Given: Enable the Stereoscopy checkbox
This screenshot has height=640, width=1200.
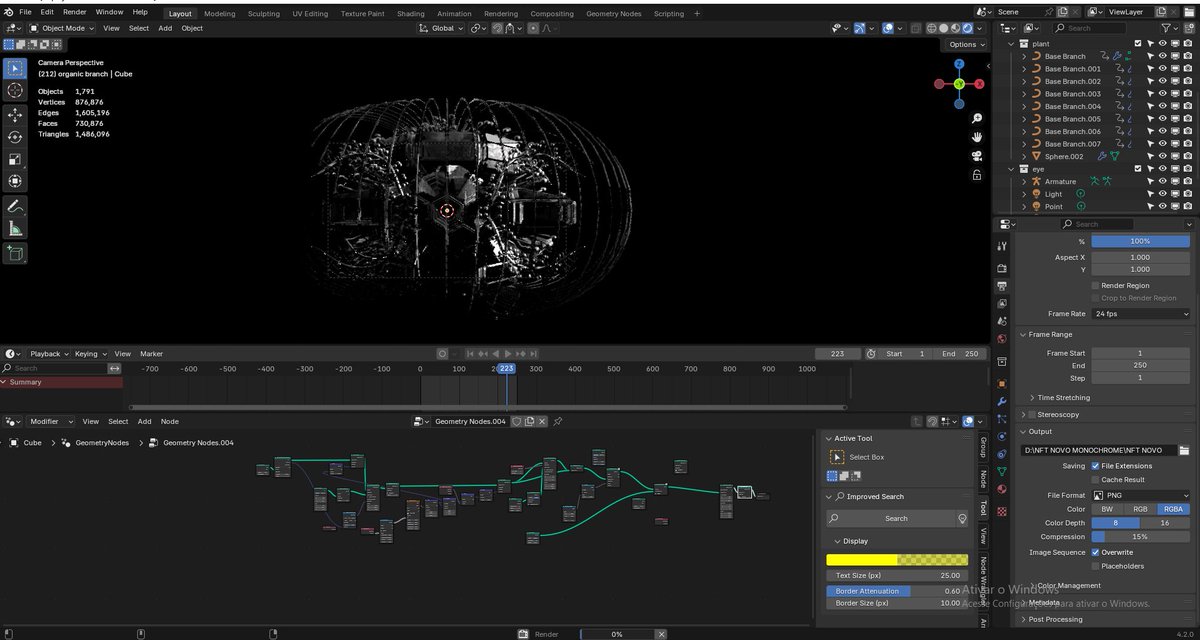Looking at the screenshot, I should point(1033,414).
